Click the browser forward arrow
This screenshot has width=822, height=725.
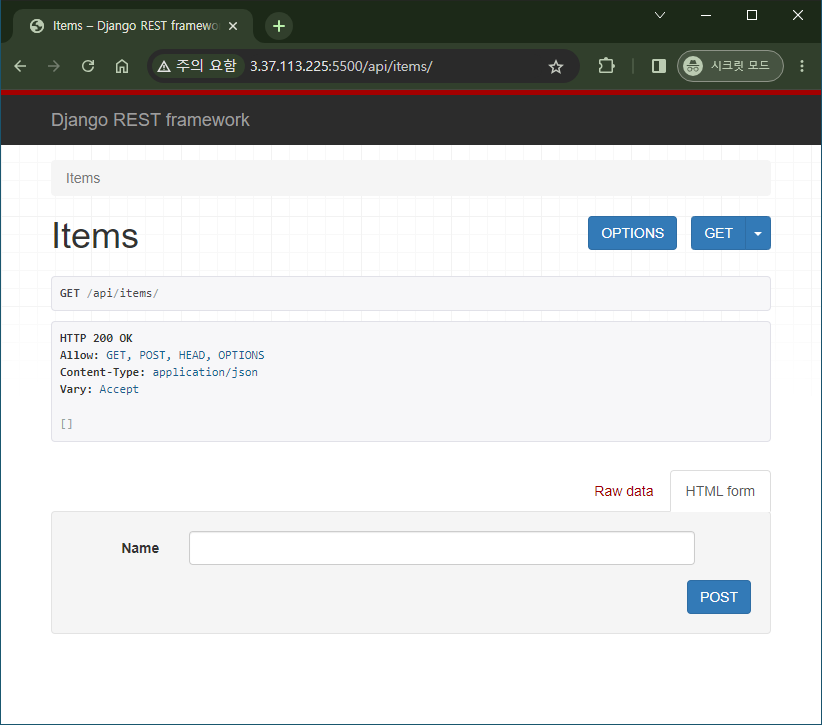coord(53,66)
